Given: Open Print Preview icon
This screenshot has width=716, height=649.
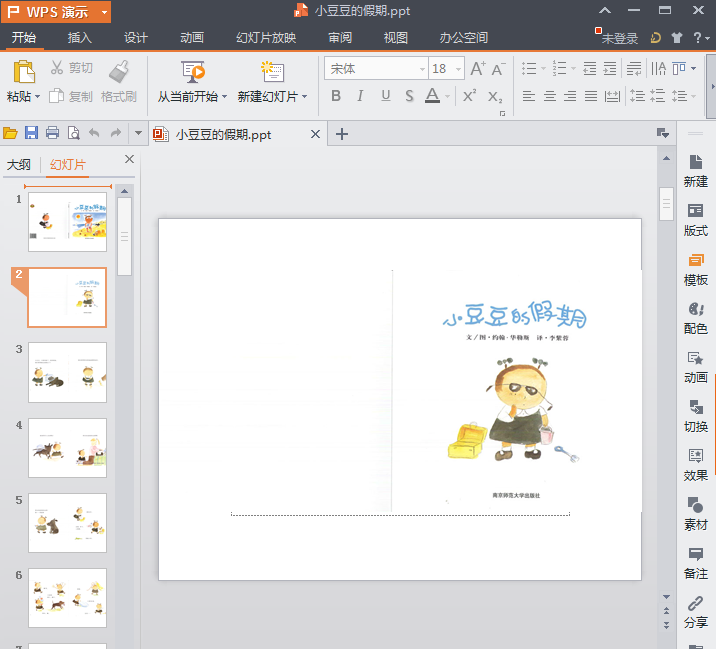Looking at the screenshot, I should [74, 133].
